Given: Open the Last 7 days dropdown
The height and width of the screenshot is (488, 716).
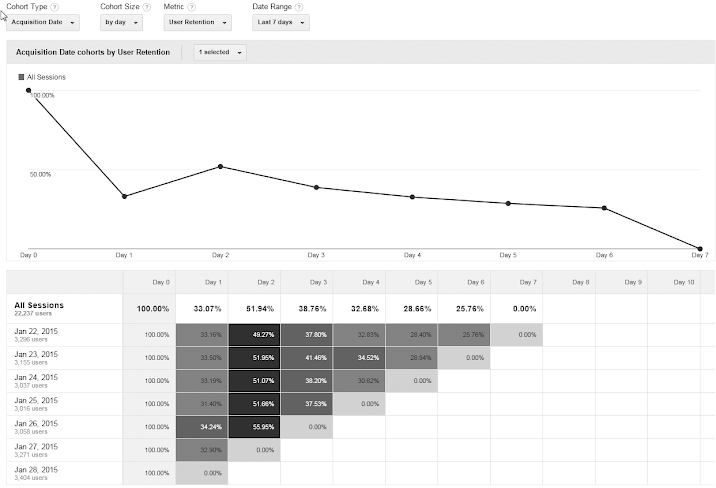Looking at the screenshot, I should tap(281, 22).
